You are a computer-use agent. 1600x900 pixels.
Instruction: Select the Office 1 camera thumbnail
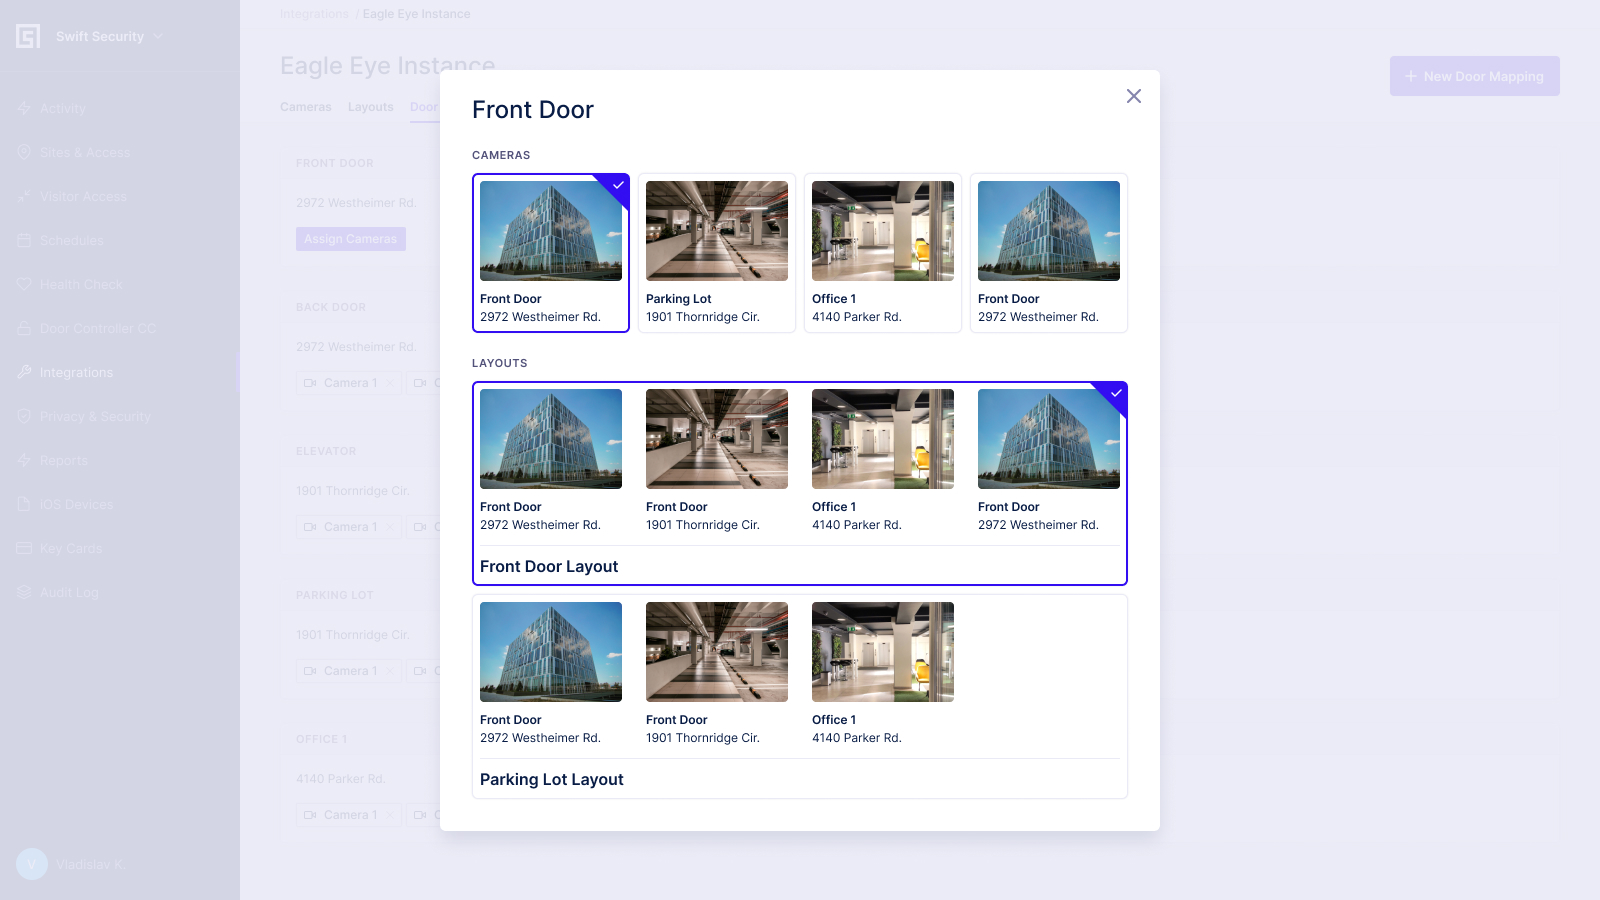click(x=882, y=231)
